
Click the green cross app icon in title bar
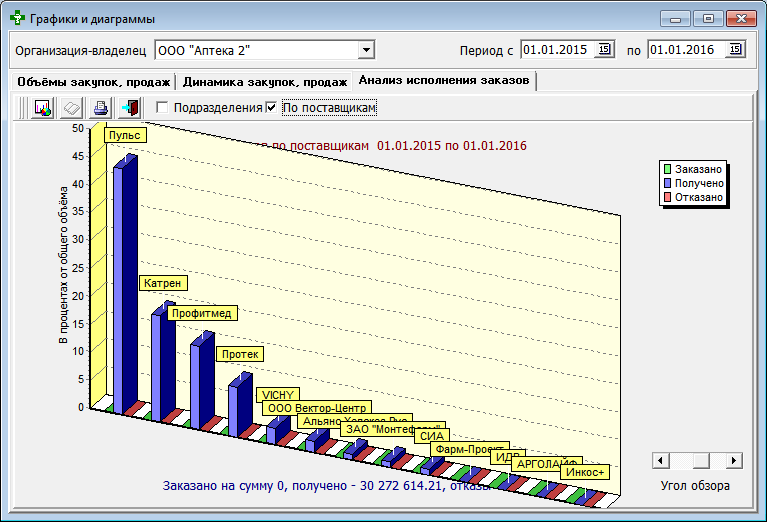click(x=16, y=19)
